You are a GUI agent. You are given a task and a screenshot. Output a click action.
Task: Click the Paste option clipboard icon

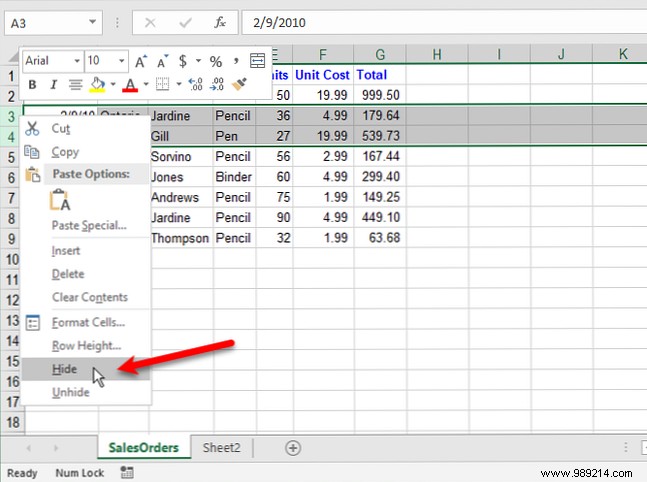(60, 200)
